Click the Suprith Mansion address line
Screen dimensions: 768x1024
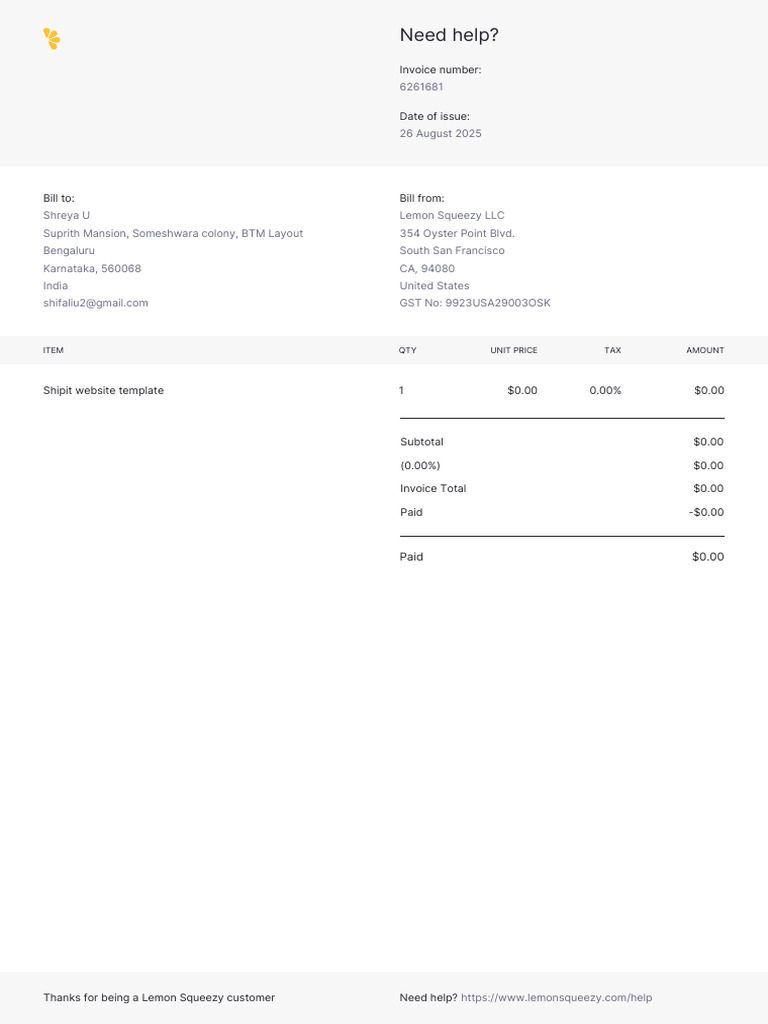tap(173, 233)
